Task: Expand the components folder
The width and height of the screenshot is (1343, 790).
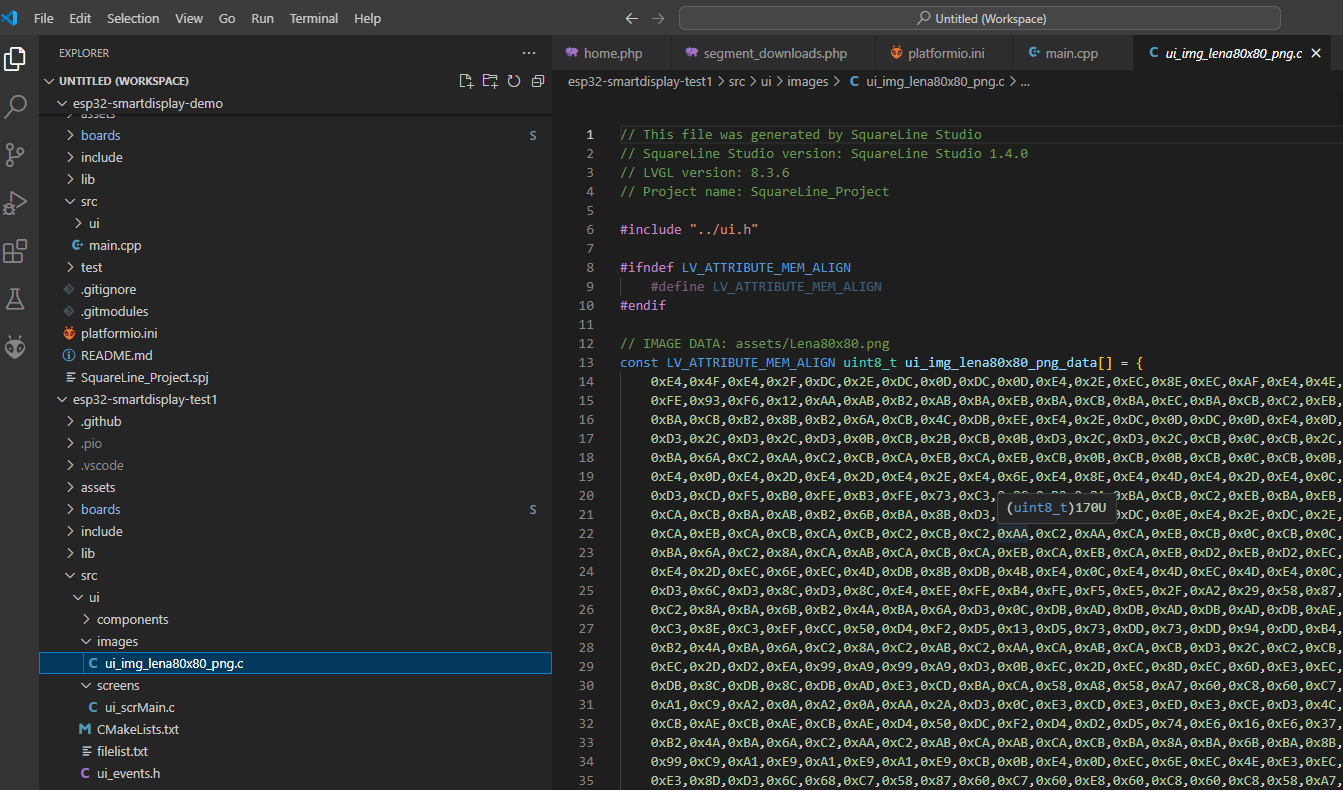Action: [132, 619]
